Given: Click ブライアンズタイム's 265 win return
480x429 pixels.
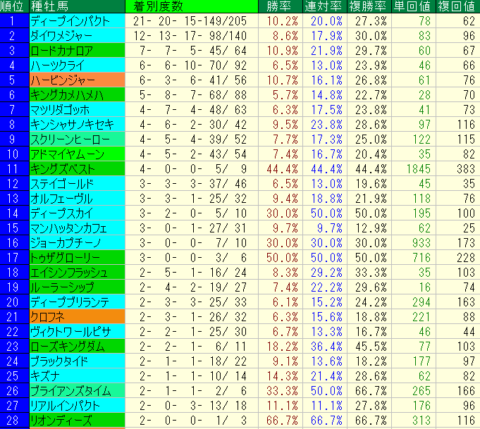Looking at the screenshot, I should tap(422, 391).
